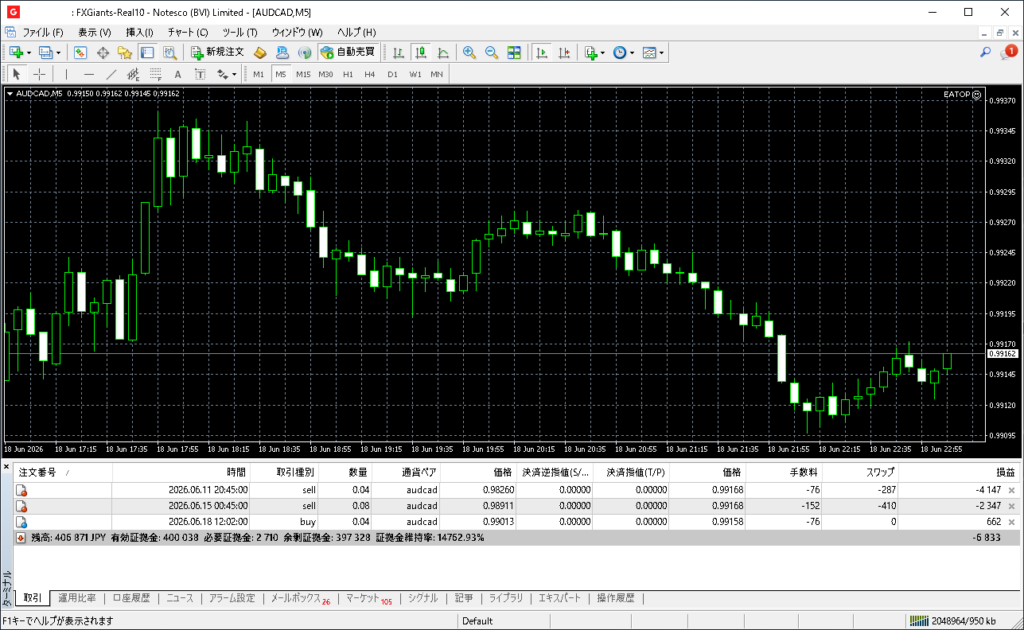The height and width of the screenshot is (630, 1024).
Task: Open the ファイル (F) menu
Action: pos(43,32)
